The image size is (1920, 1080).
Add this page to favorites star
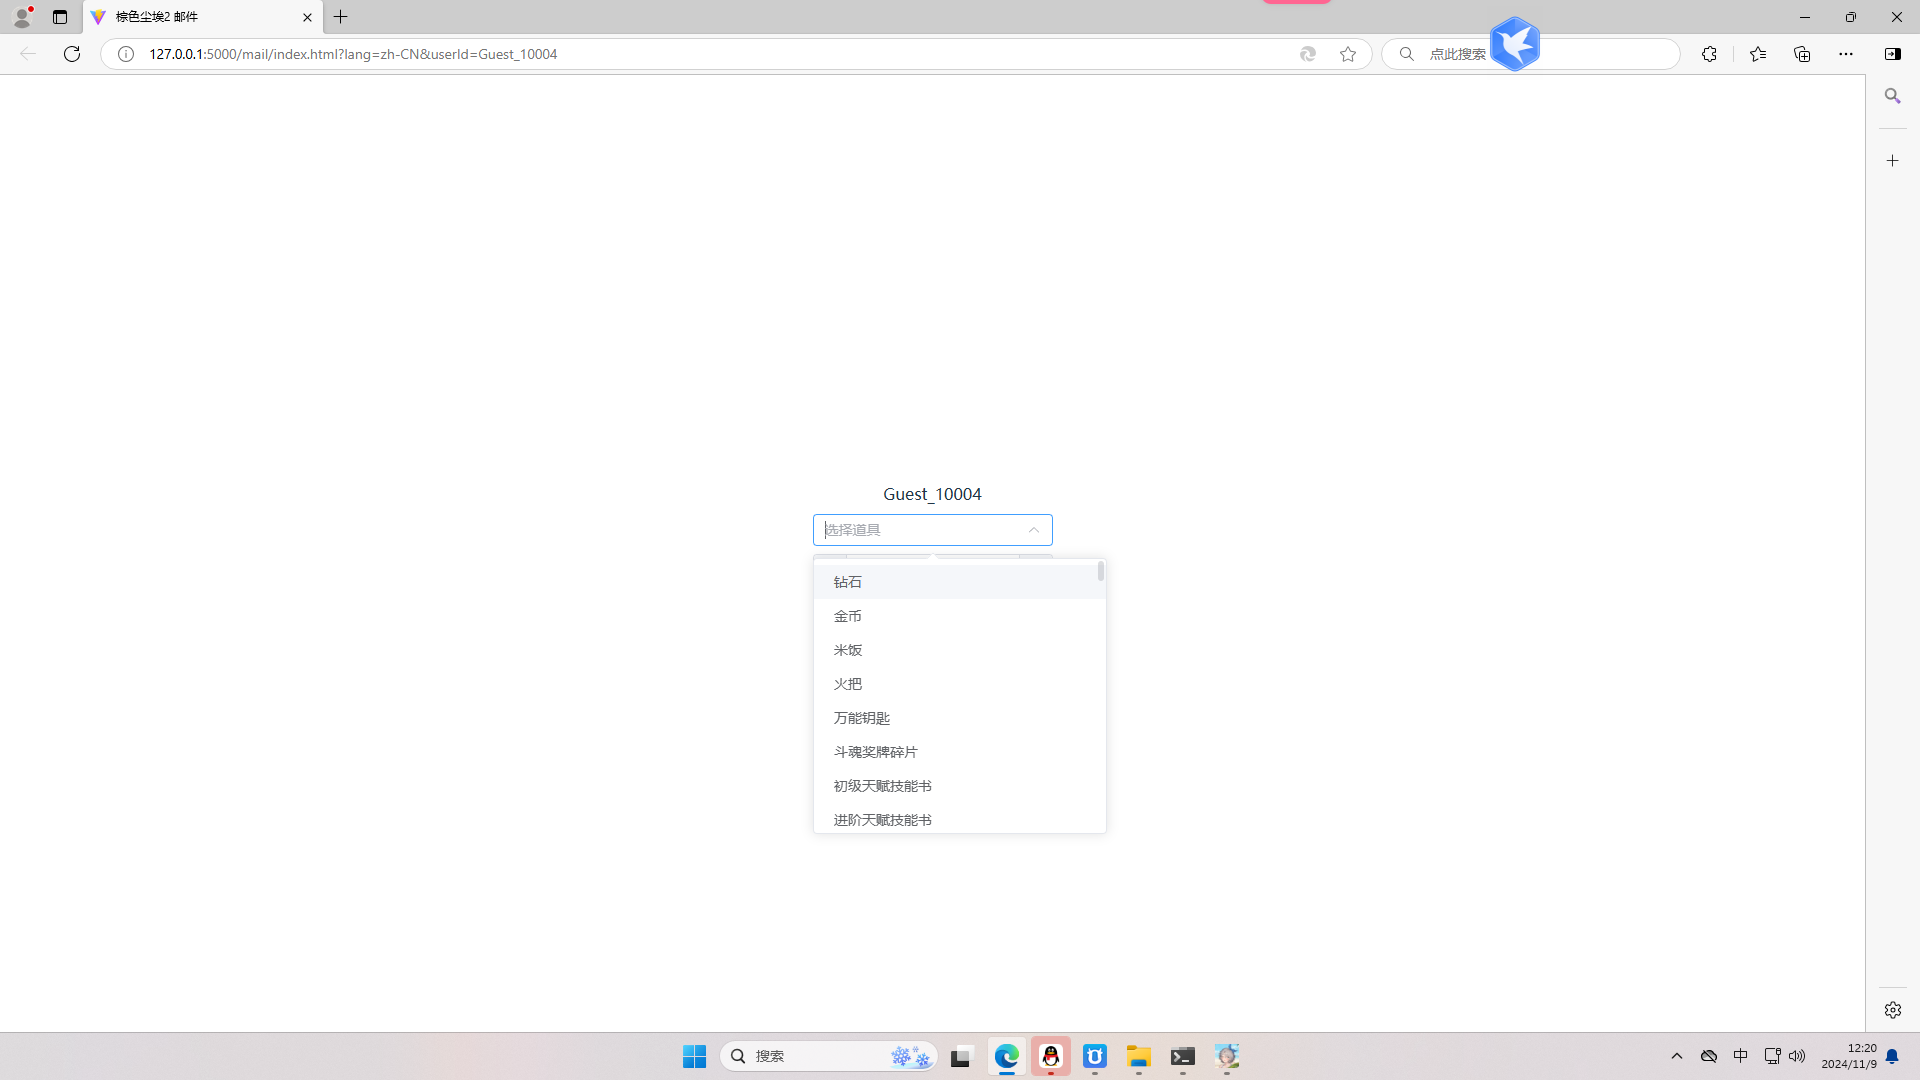click(x=1348, y=54)
